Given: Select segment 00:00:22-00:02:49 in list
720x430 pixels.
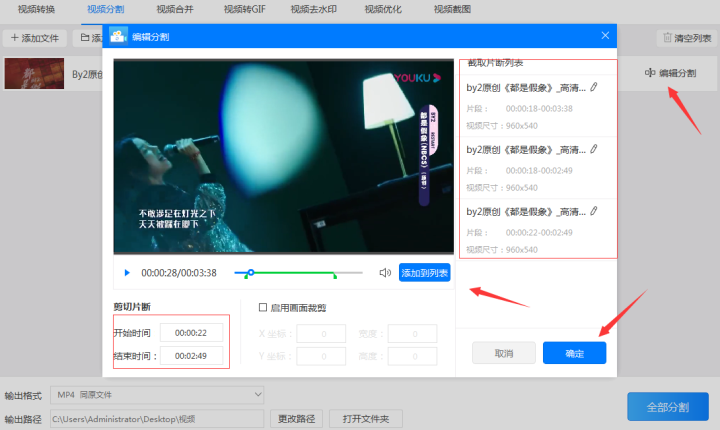Looking at the screenshot, I should click(538, 229).
